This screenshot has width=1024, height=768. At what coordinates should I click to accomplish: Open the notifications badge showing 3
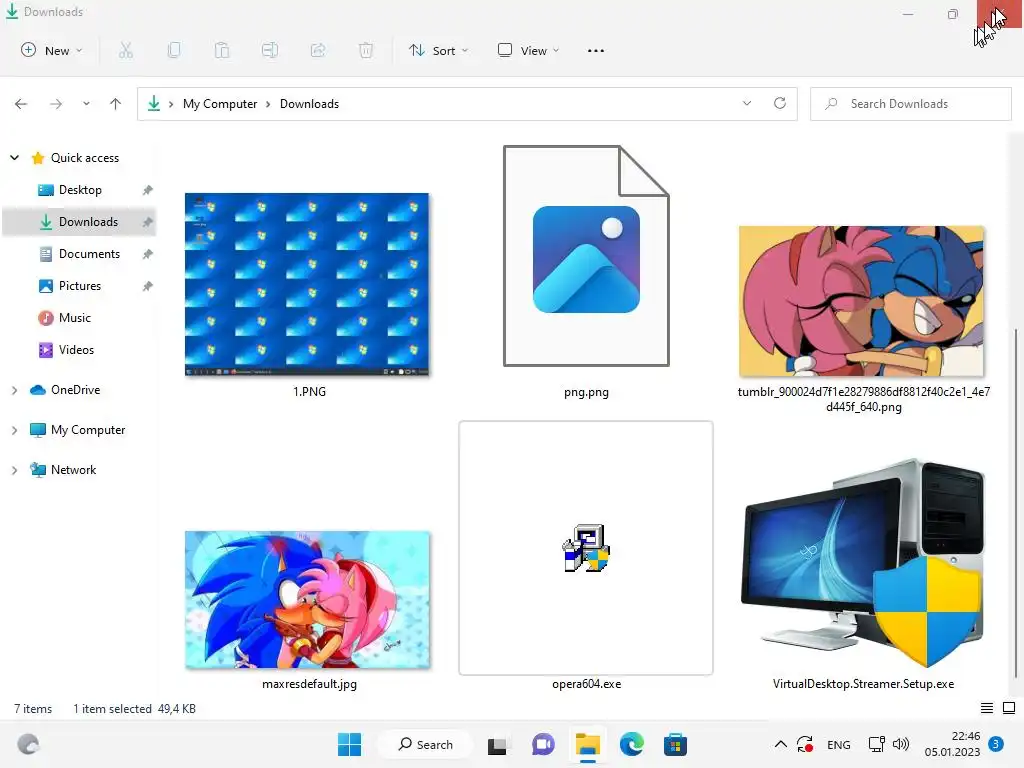coord(996,744)
